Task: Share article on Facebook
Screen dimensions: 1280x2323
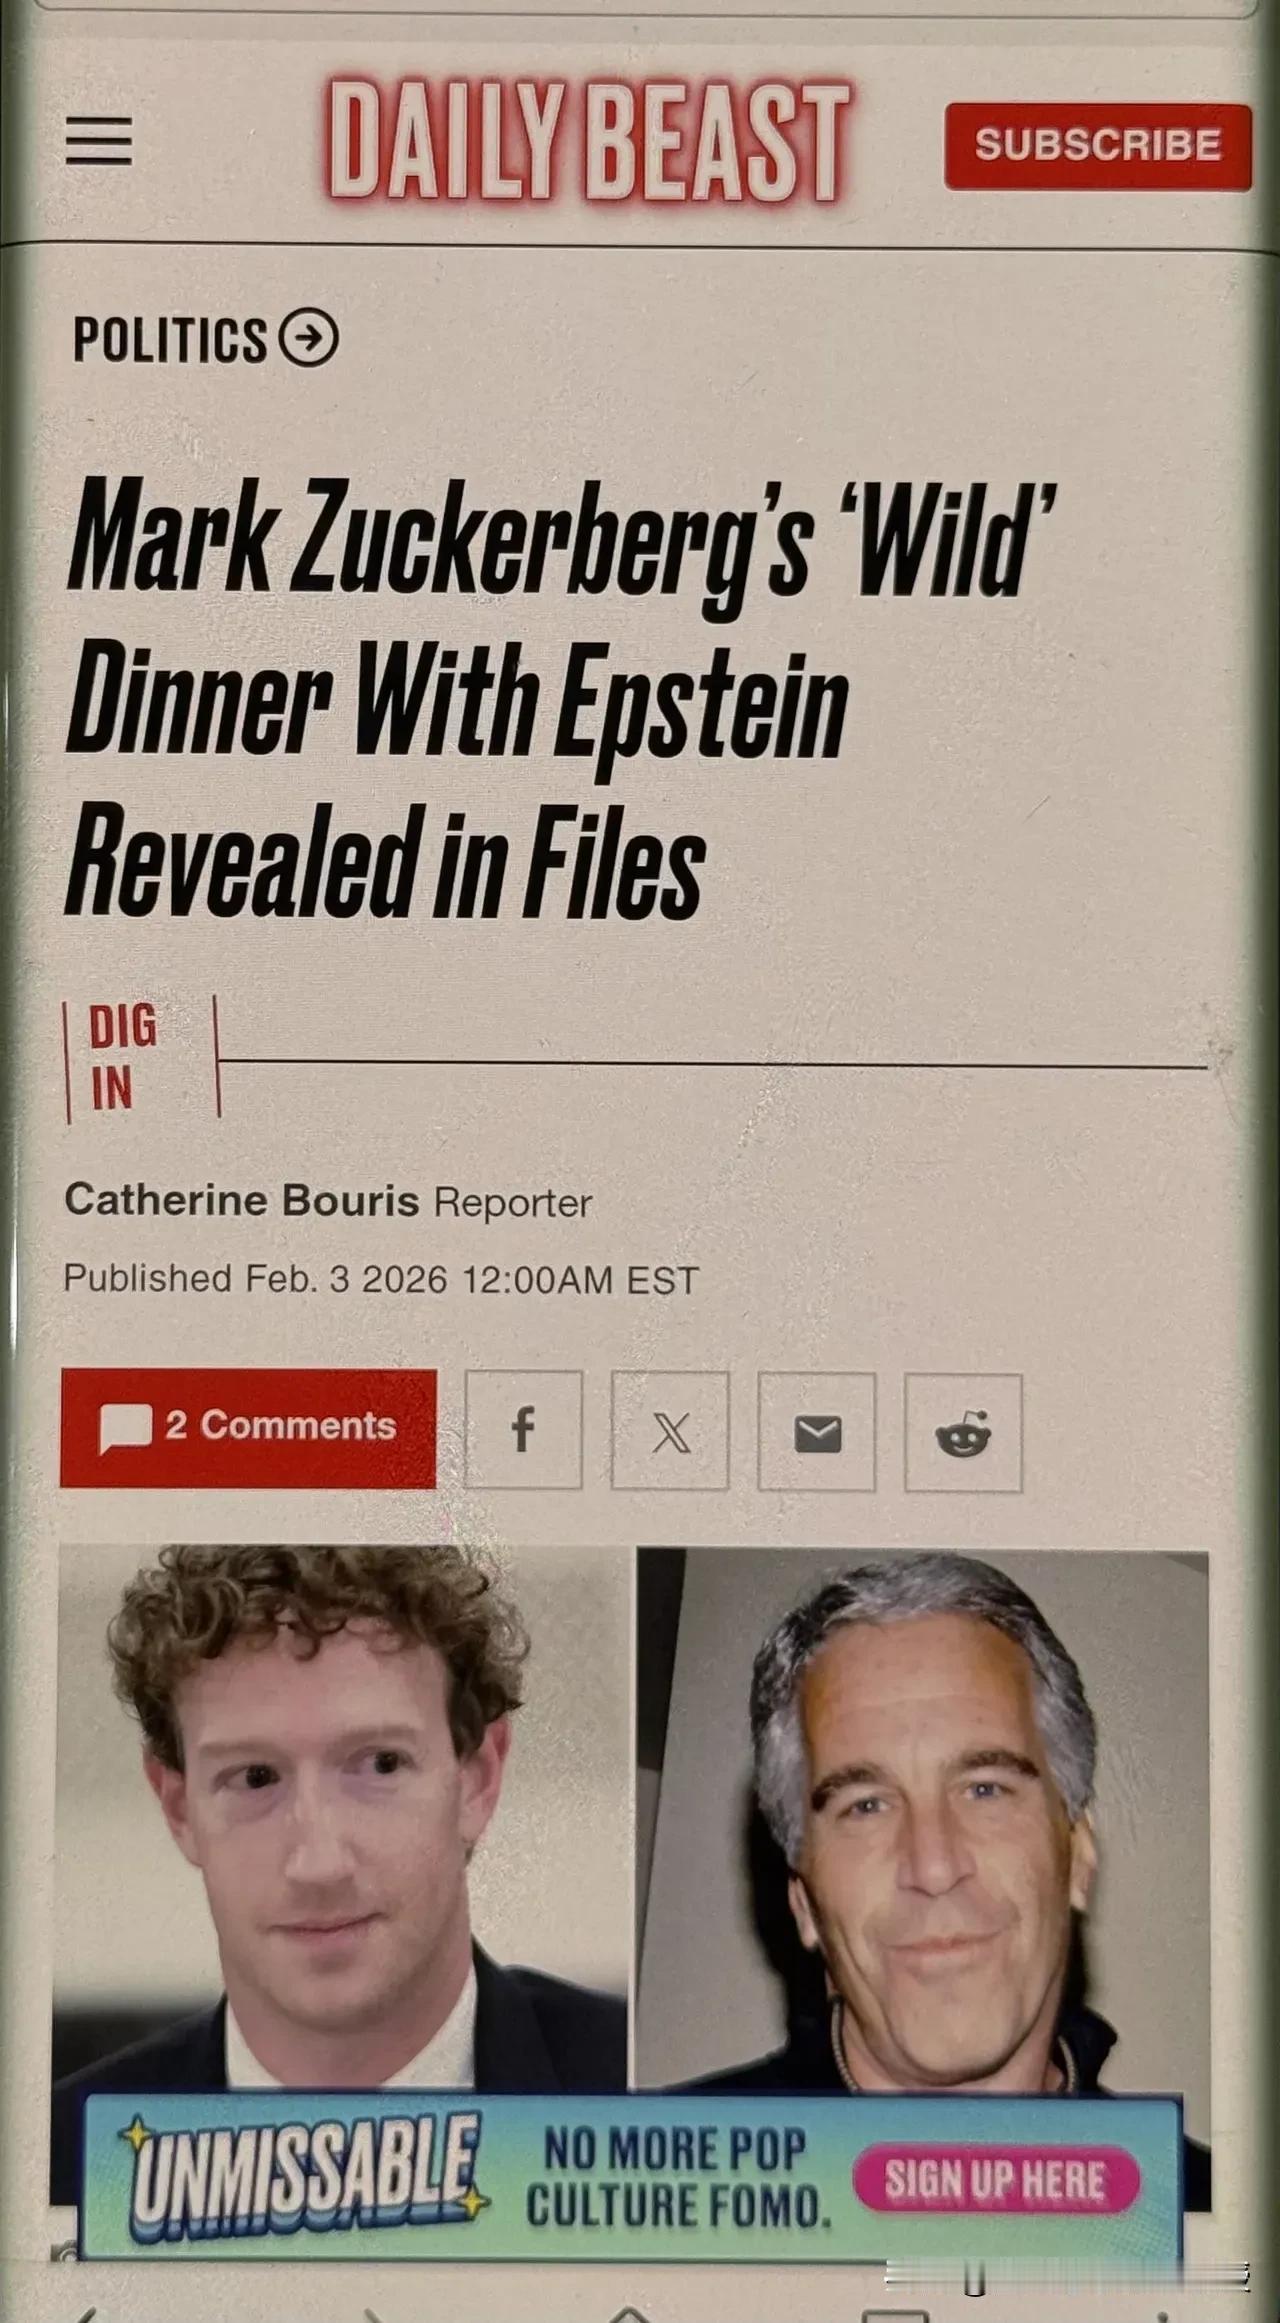Action: [x=523, y=1430]
